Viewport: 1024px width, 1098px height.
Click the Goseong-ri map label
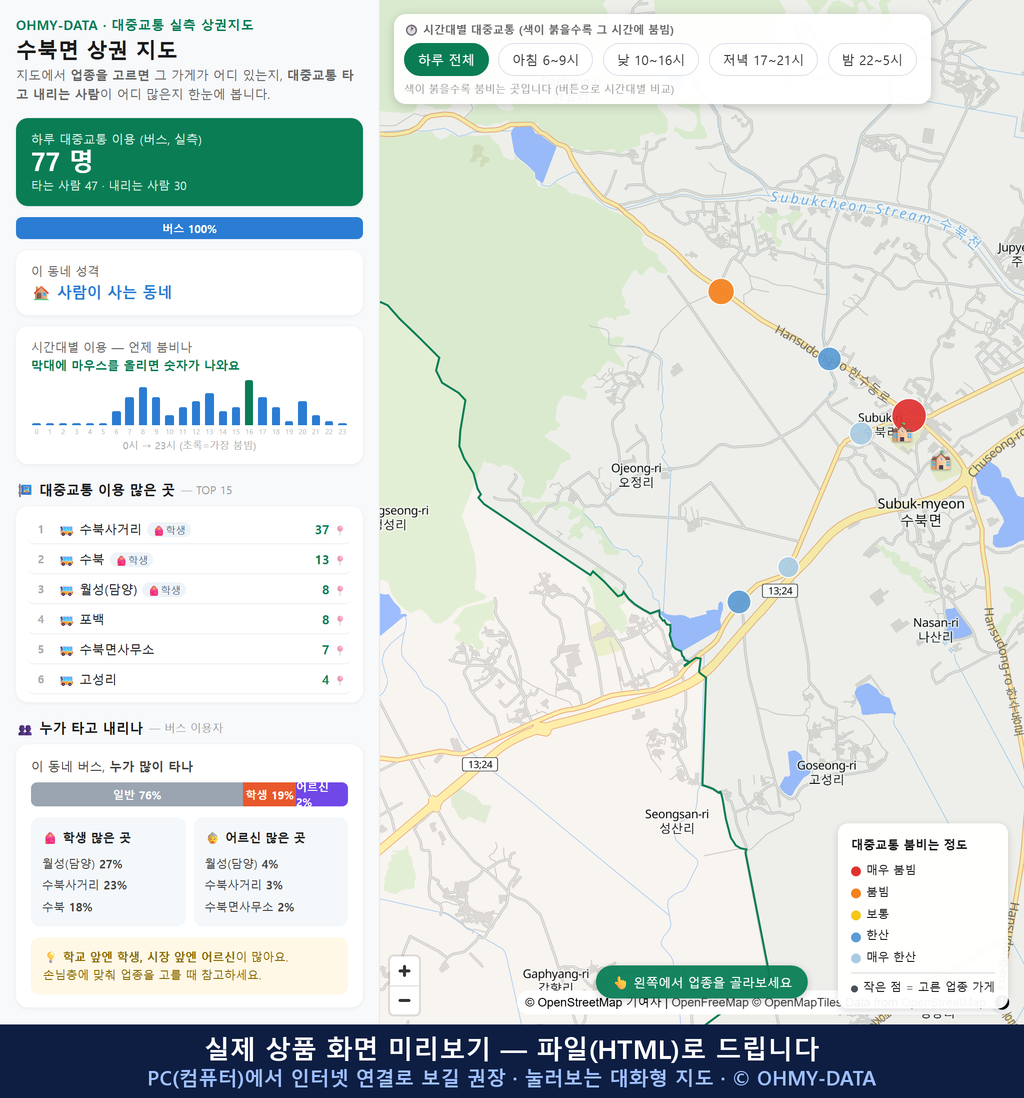click(826, 772)
